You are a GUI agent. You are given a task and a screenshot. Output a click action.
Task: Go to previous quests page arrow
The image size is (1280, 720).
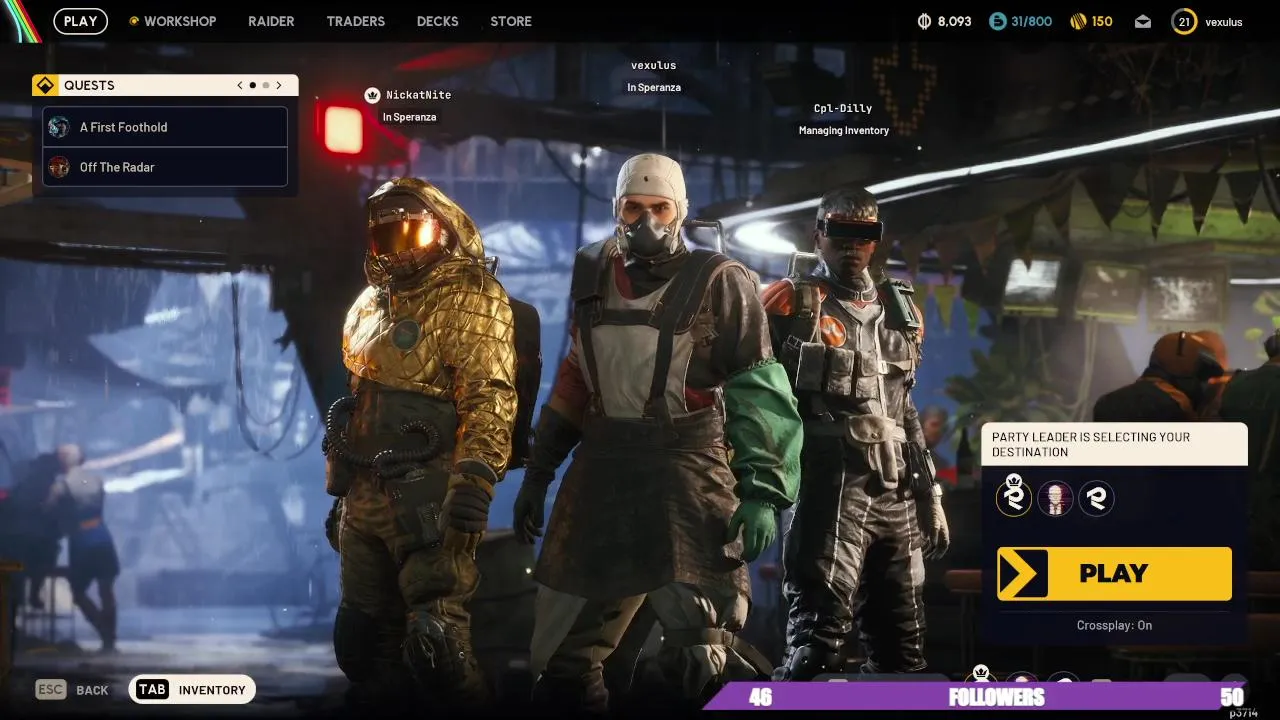[x=240, y=85]
